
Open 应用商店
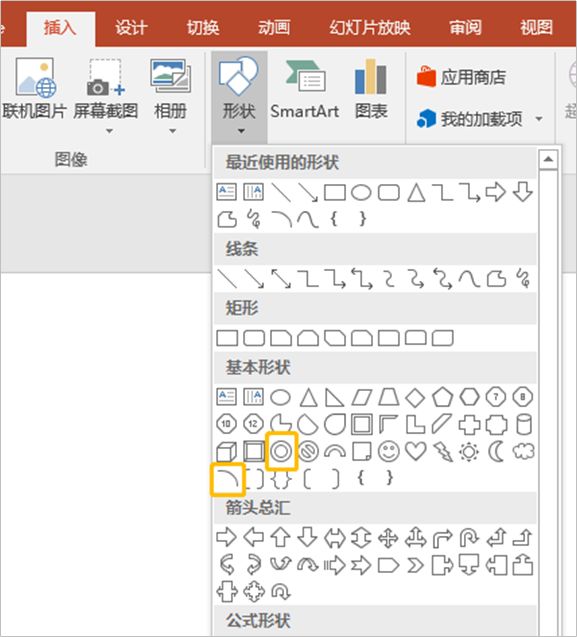click(x=462, y=77)
